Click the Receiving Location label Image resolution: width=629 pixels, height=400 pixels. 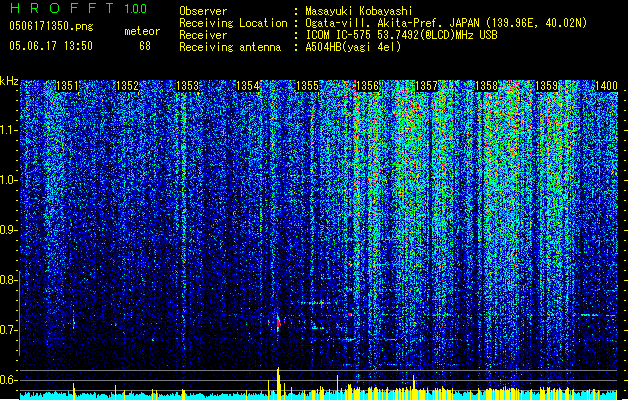click(233, 23)
